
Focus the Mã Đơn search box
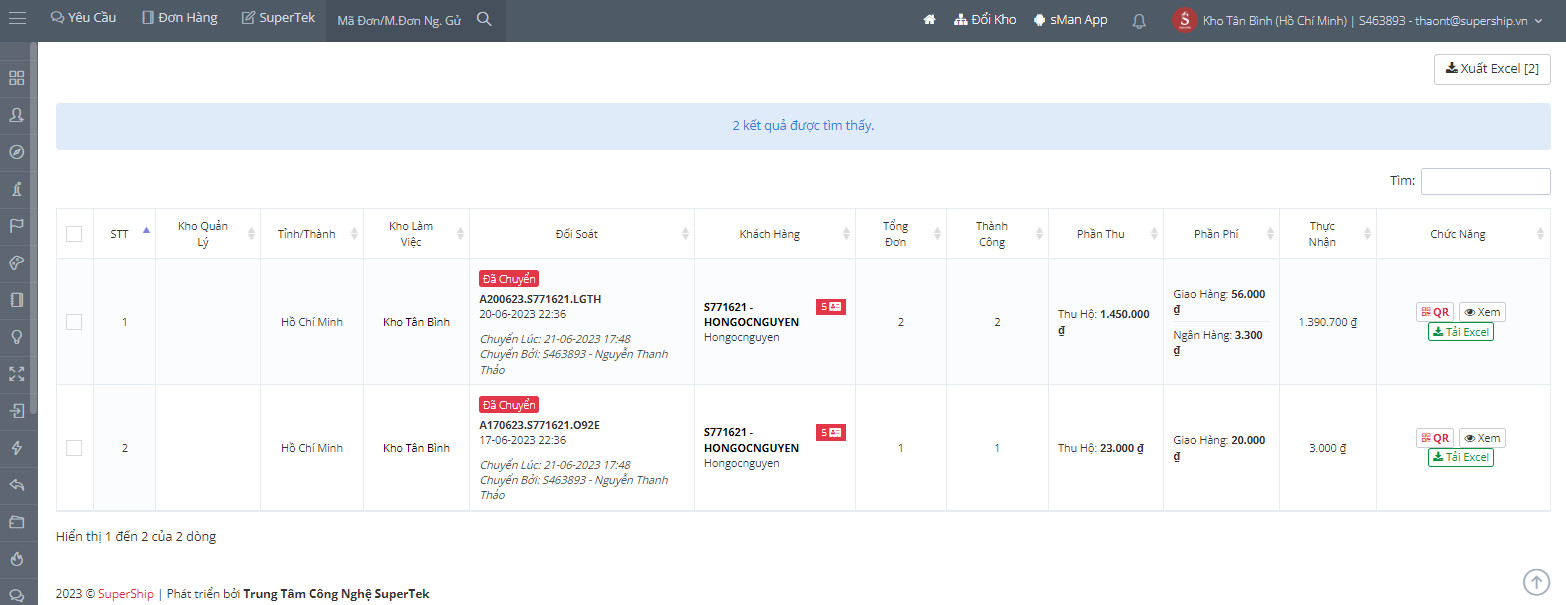(400, 21)
